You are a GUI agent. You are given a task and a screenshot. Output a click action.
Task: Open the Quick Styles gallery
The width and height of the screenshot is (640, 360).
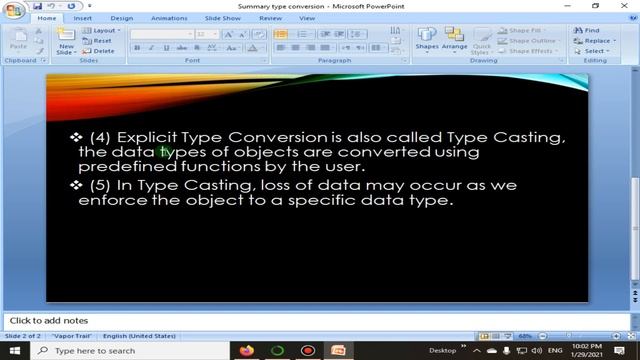[482, 41]
